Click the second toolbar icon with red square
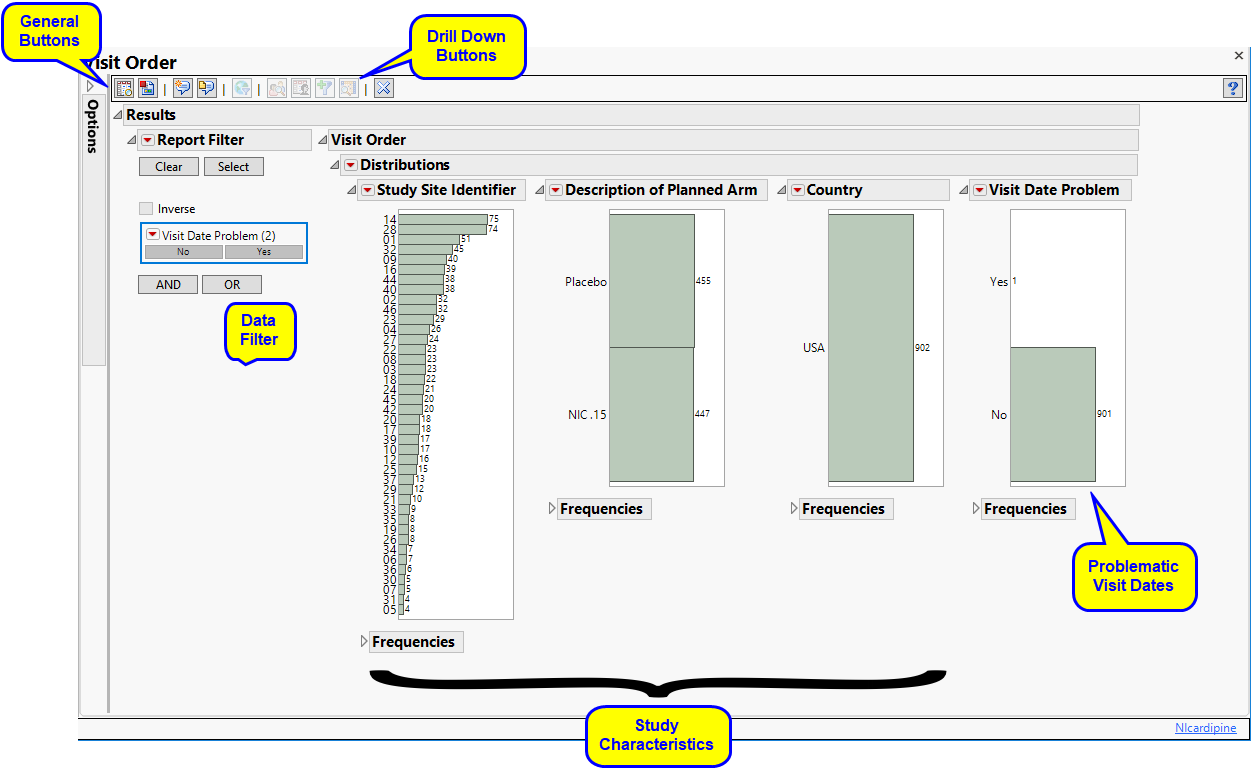The height and width of the screenshot is (782, 1251). click(147, 88)
